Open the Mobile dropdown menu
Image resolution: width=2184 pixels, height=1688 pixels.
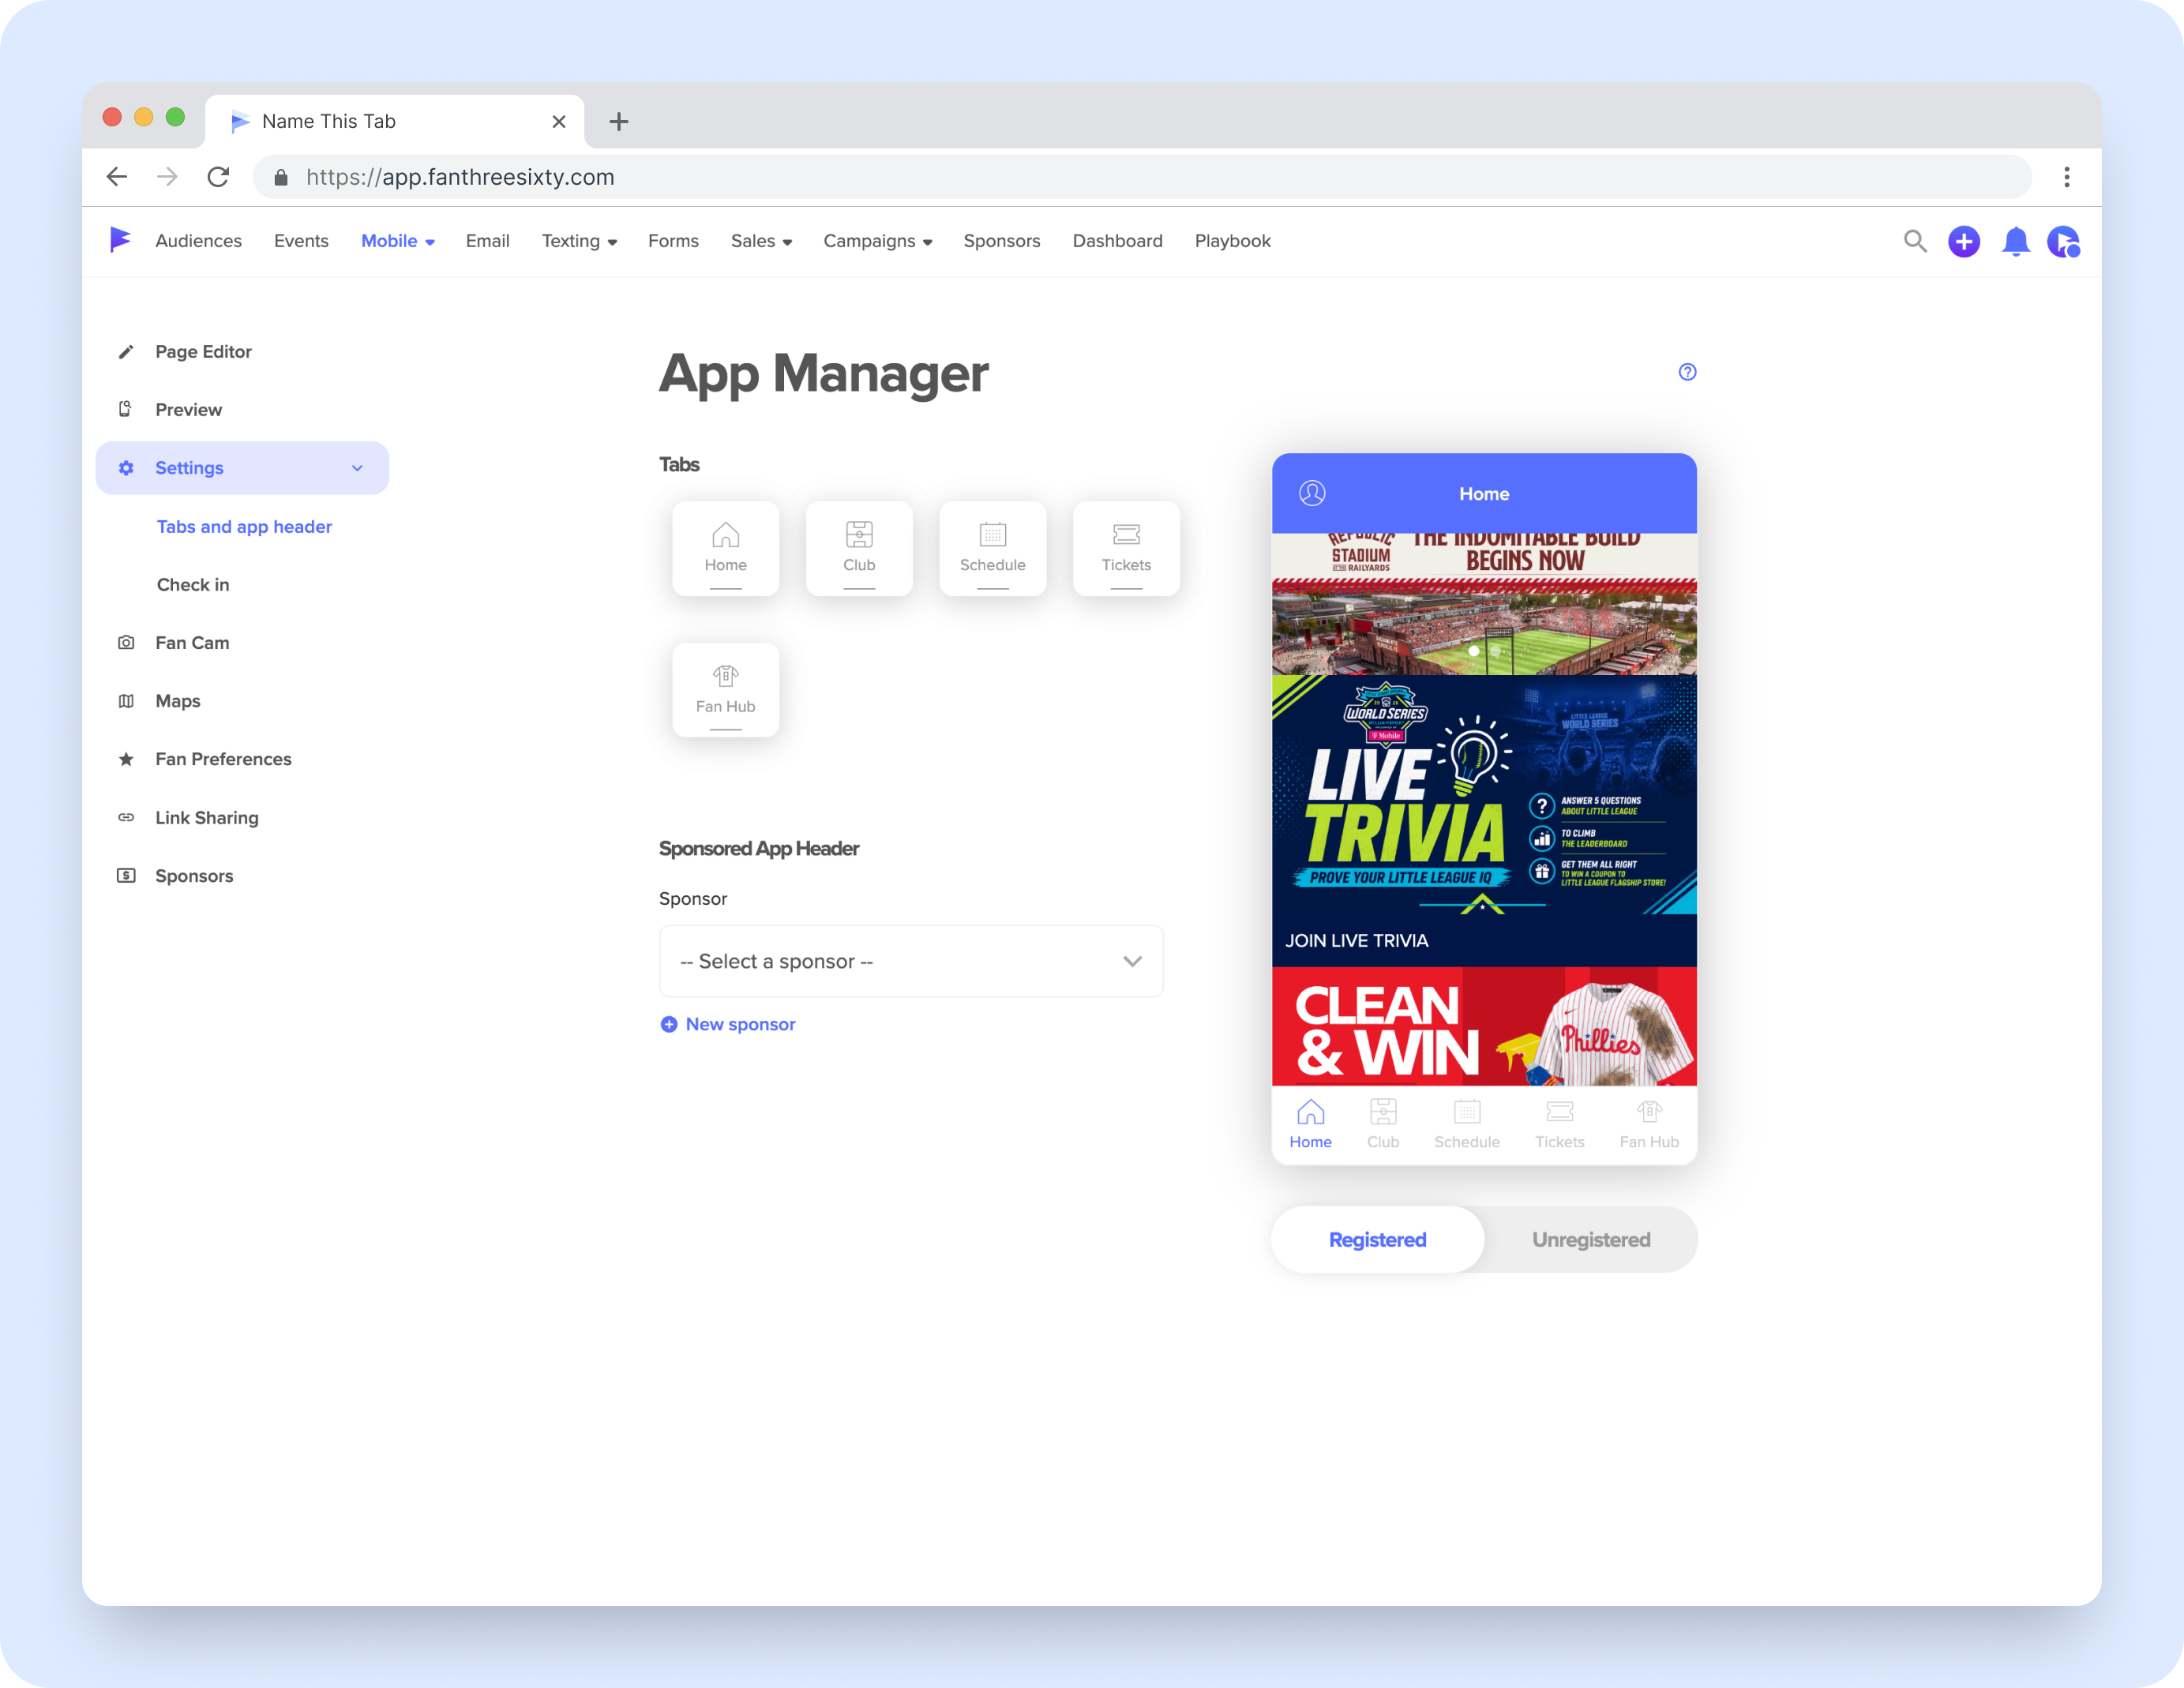point(397,241)
